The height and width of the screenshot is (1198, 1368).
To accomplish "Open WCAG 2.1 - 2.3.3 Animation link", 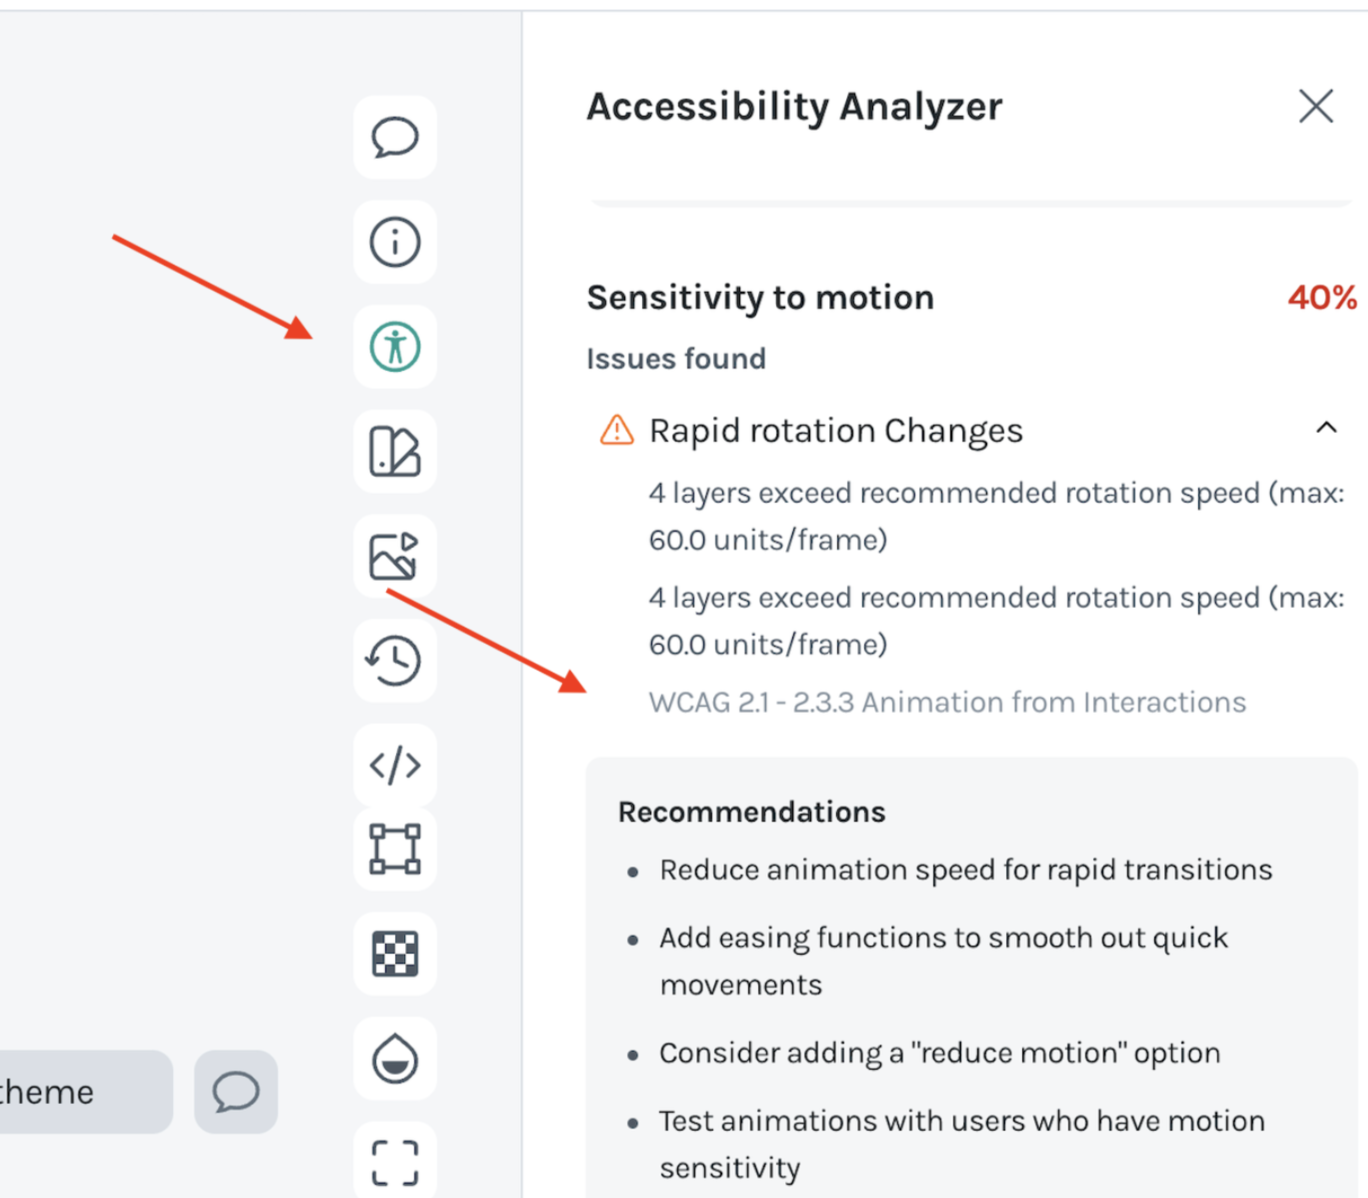I will (x=947, y=702).
